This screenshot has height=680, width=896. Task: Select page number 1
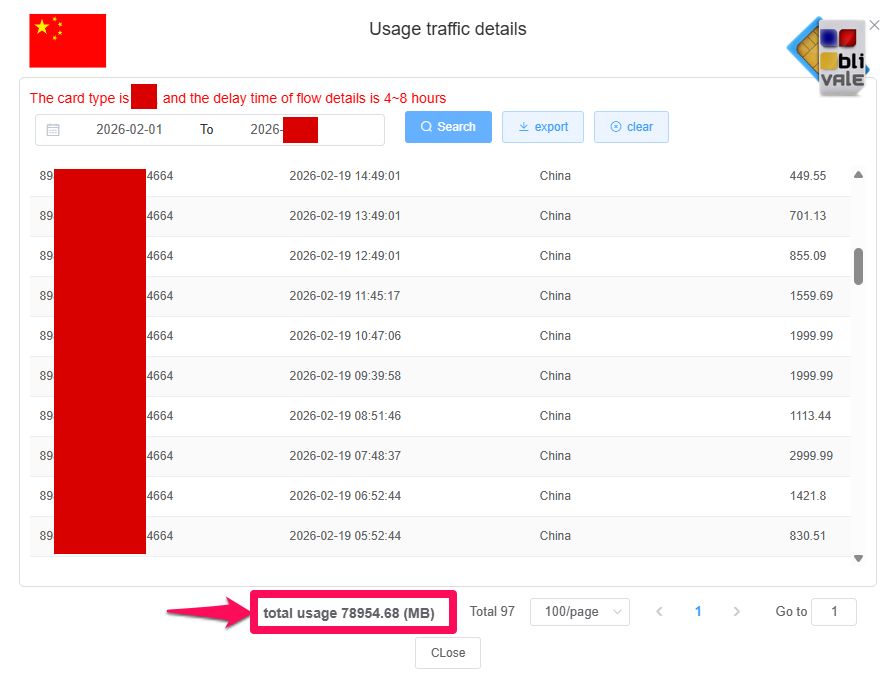pos(698,612)
